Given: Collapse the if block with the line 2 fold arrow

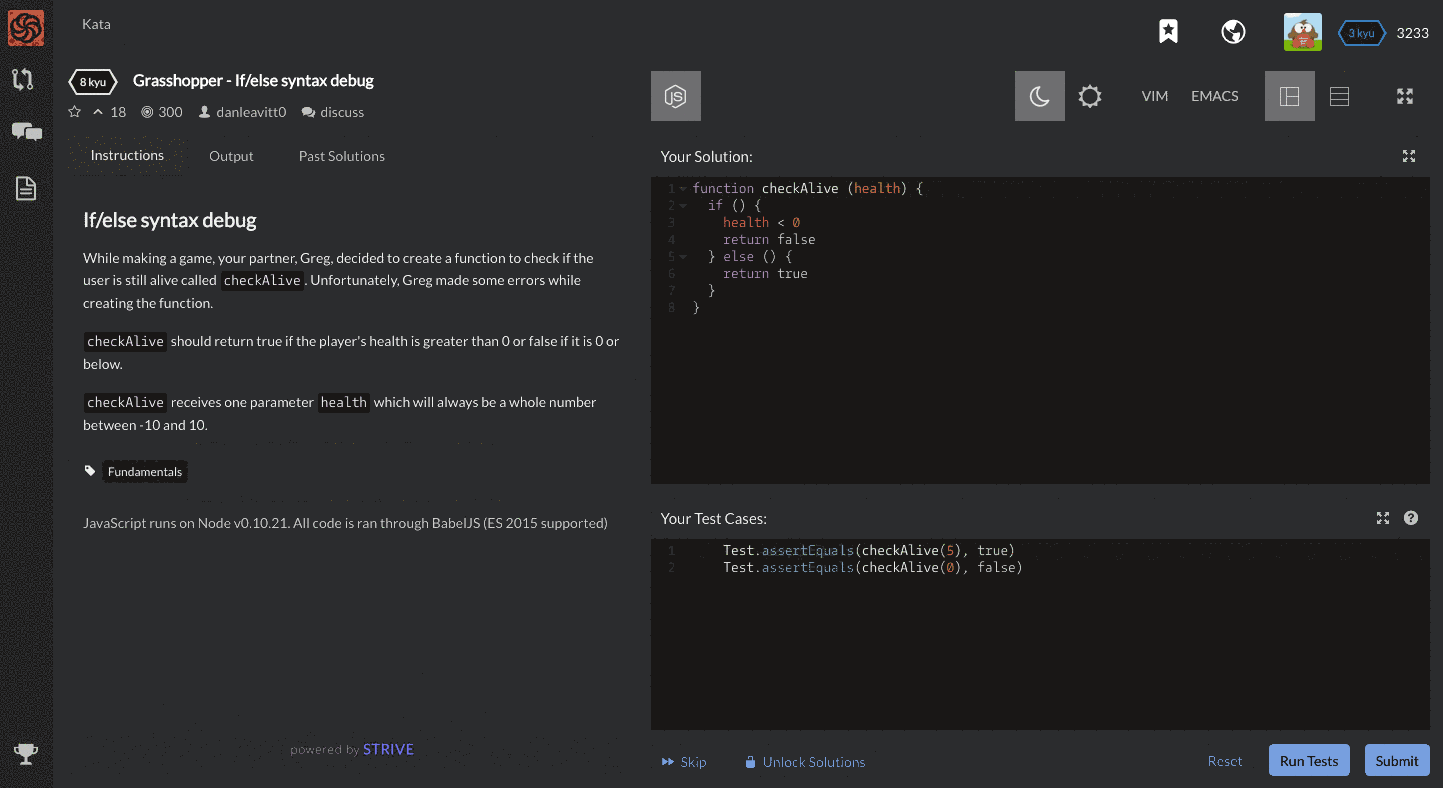Looking at the screenshot, I should pos(684,205).
